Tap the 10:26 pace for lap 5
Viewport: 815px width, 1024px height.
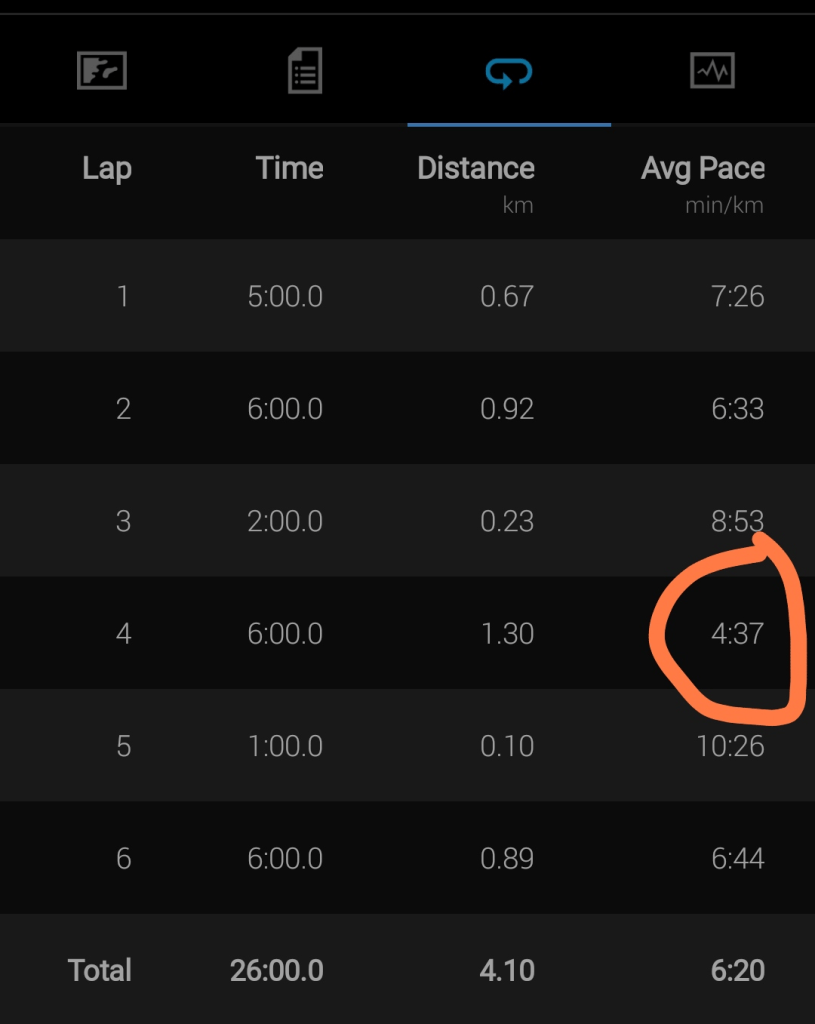pos(731,746)
